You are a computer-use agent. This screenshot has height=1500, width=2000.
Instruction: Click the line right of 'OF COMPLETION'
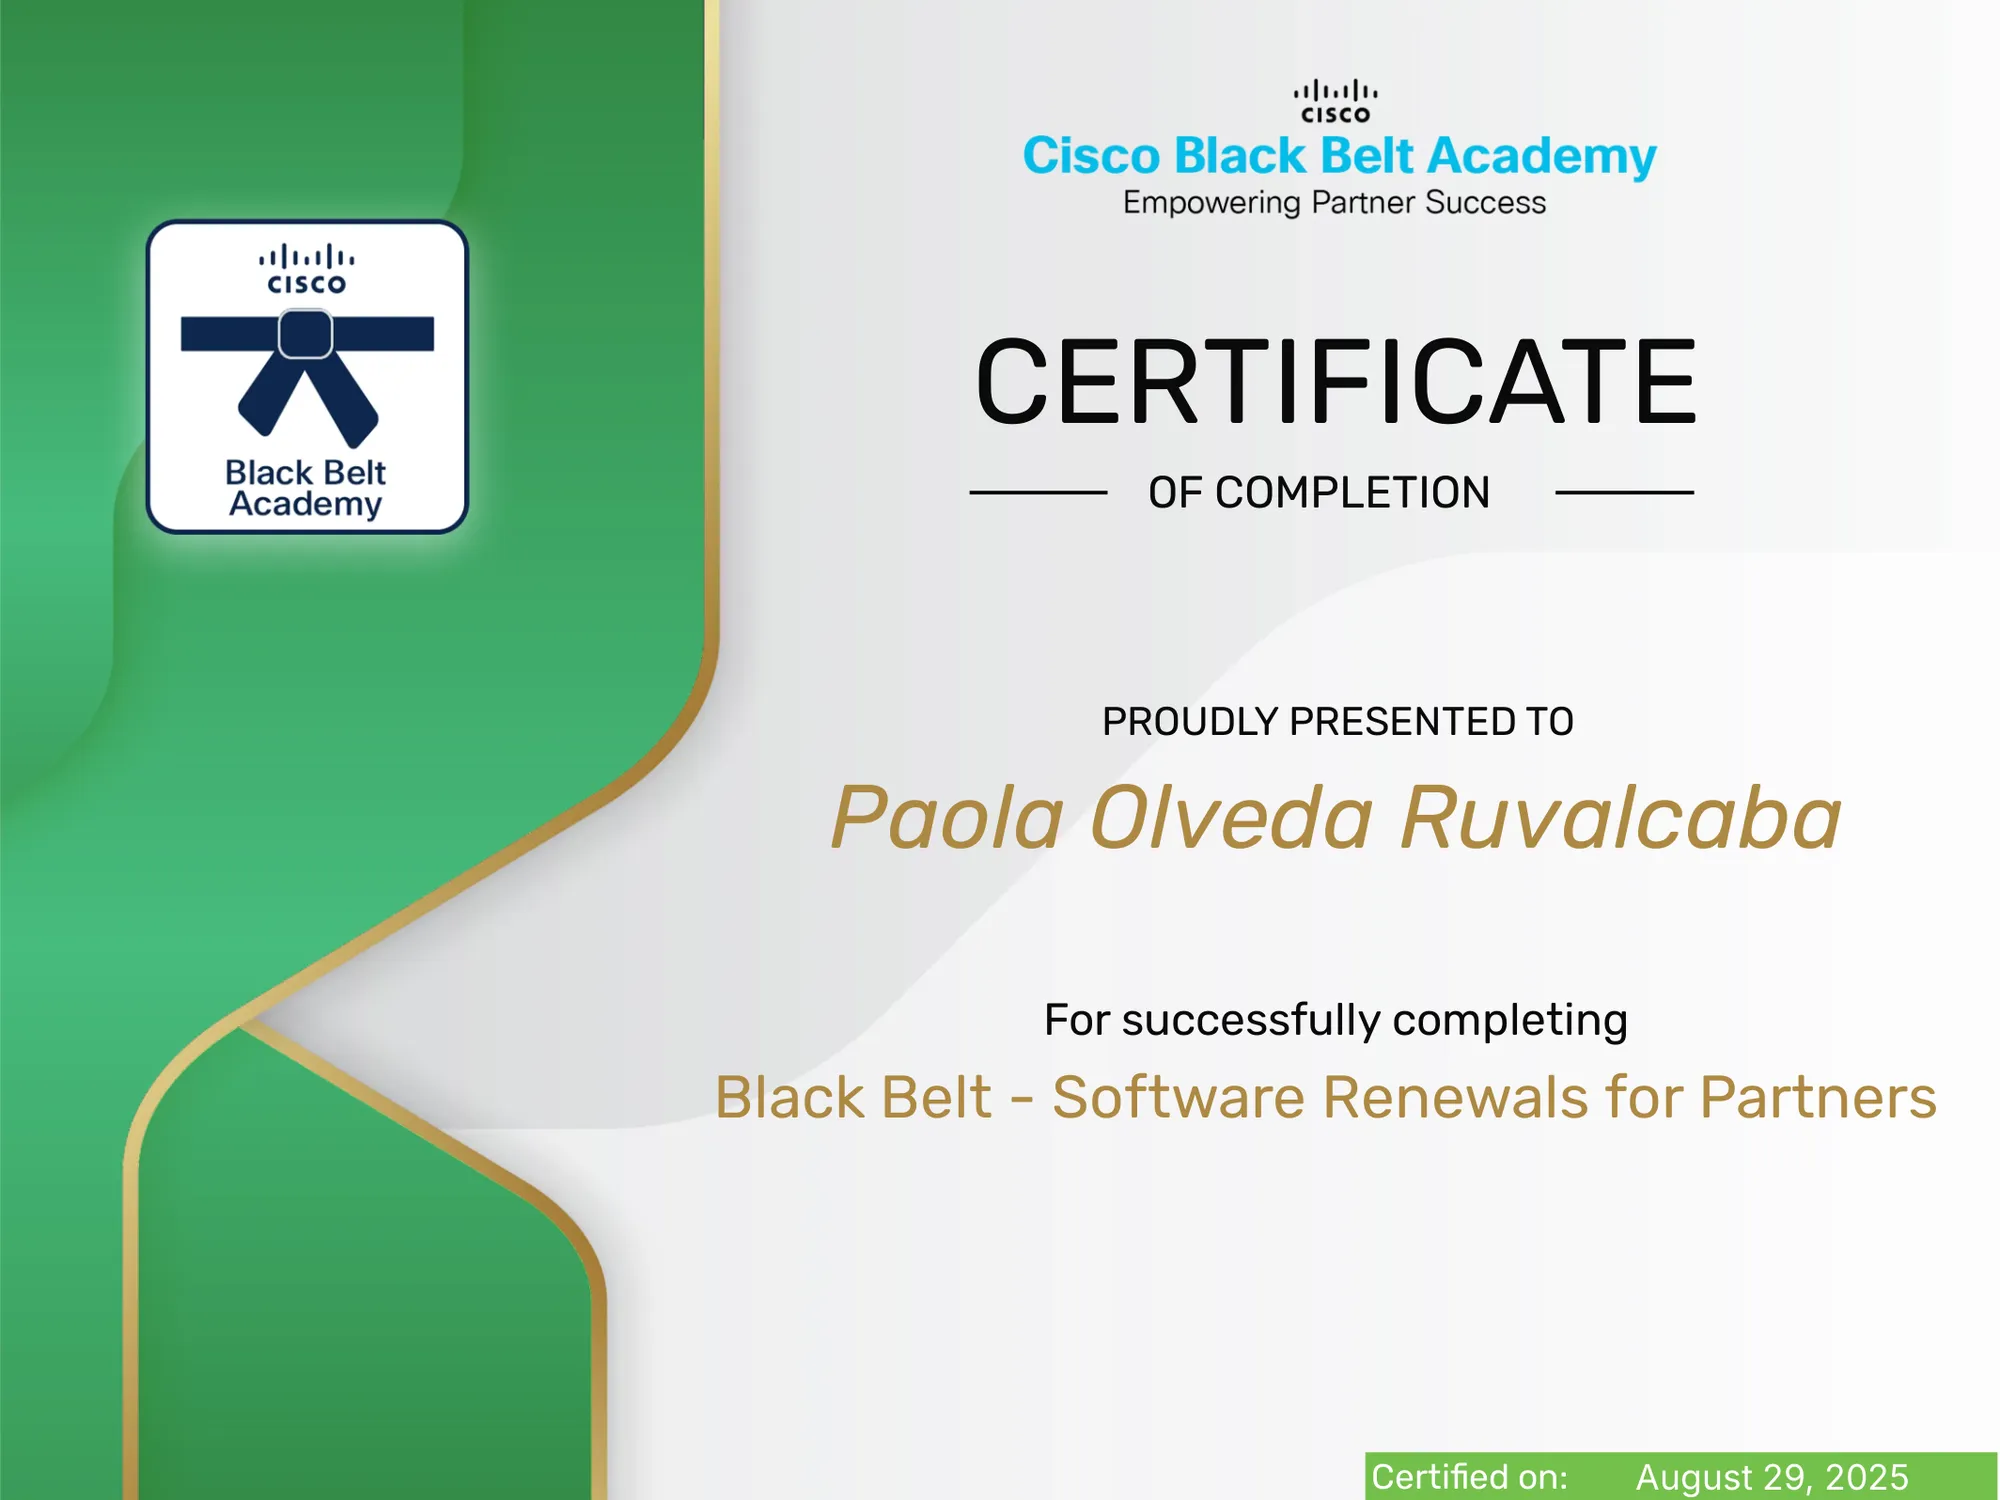pos(1624,493)
